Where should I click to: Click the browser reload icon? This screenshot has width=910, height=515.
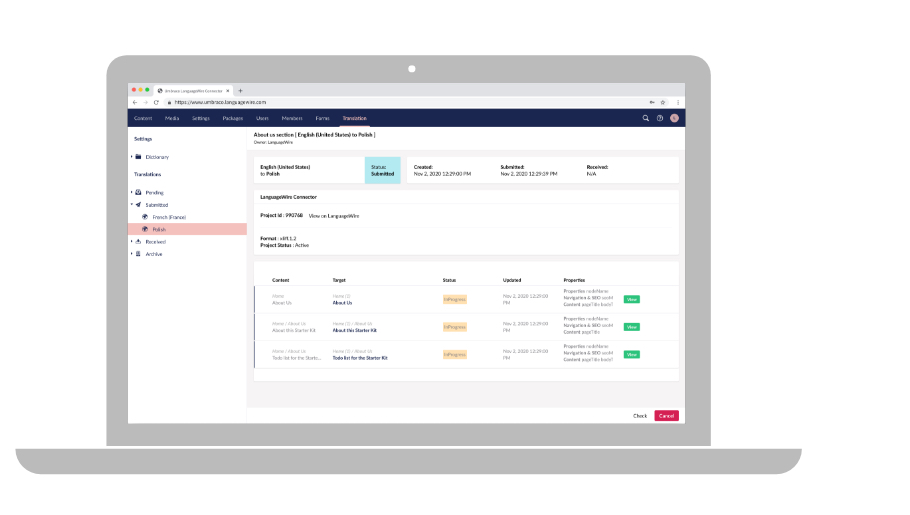point(156,102)
